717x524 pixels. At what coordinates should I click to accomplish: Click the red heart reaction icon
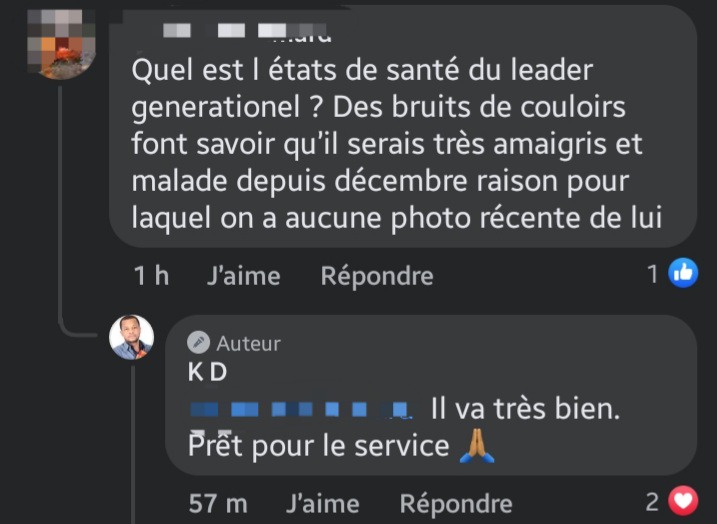683,501
